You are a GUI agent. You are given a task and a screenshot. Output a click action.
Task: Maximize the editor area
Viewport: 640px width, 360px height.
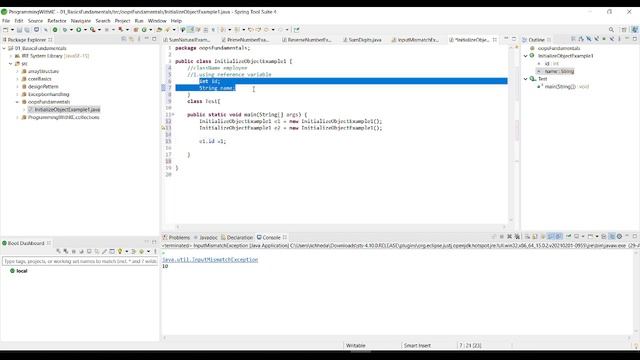[x=514, y=39]
